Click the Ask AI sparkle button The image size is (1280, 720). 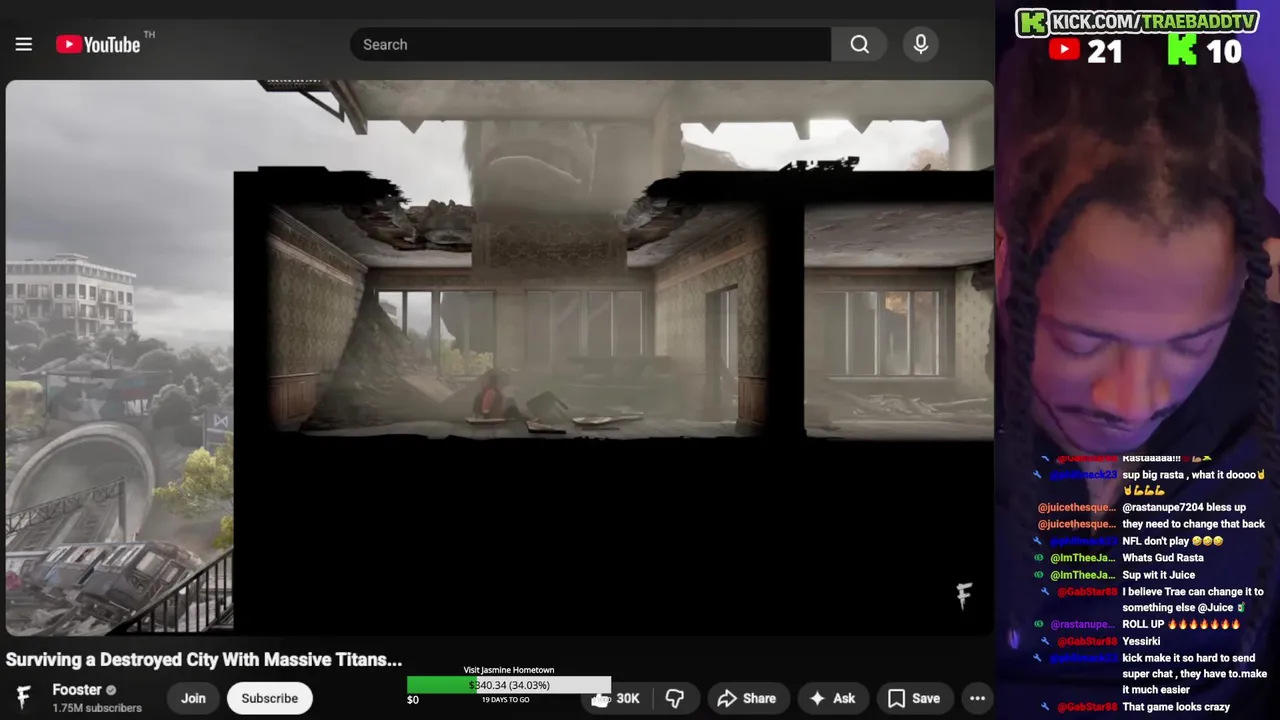pos(832,698)
